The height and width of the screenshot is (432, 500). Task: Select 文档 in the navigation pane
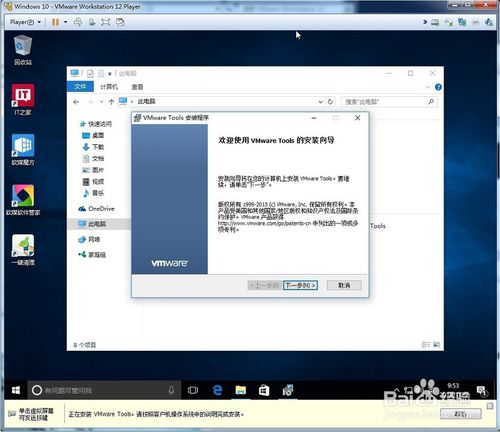point(93,159)
